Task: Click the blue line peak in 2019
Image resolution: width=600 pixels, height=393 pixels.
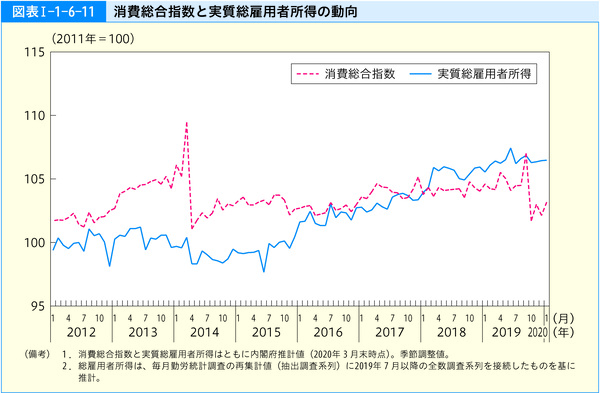Action: pyautogui.click(x=510, y=148)
